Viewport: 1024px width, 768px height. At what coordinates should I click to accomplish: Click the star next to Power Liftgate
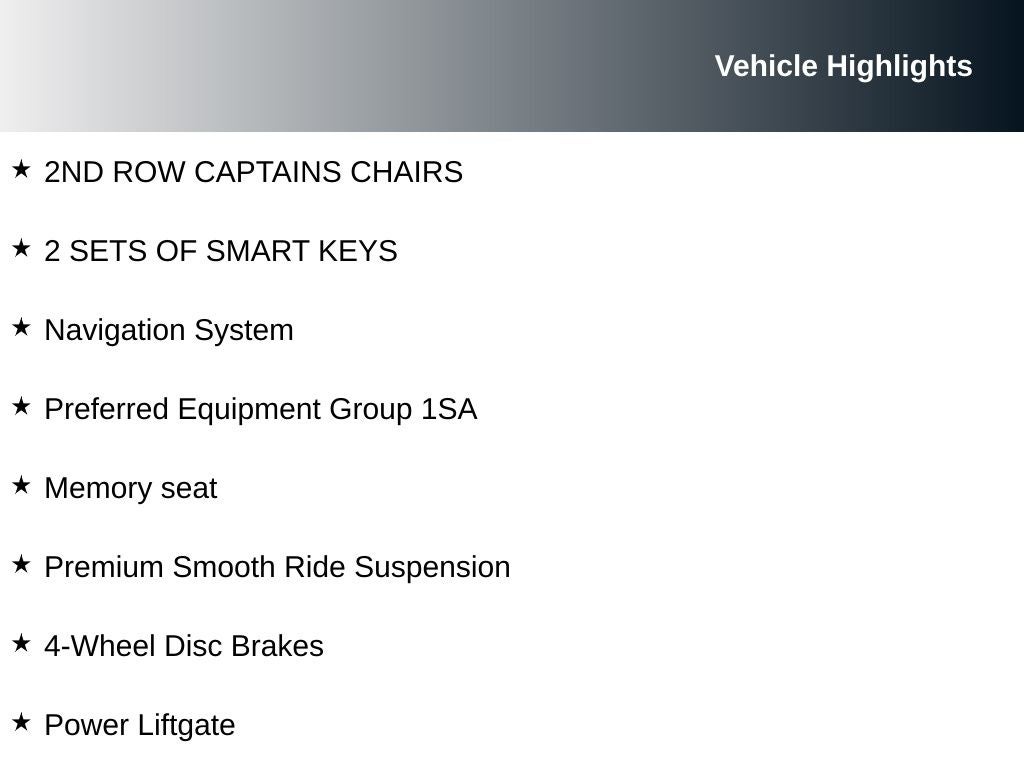21,722
